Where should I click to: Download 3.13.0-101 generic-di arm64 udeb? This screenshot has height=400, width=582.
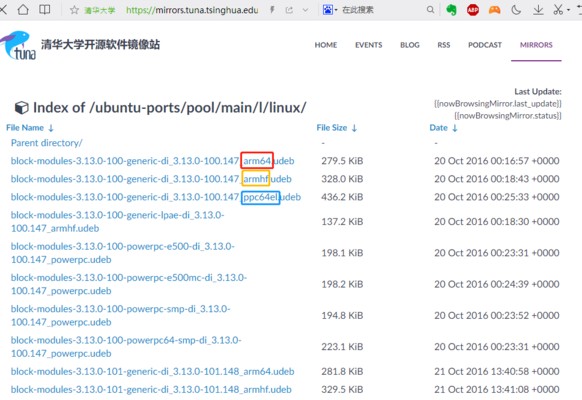[x=153, y=371]
